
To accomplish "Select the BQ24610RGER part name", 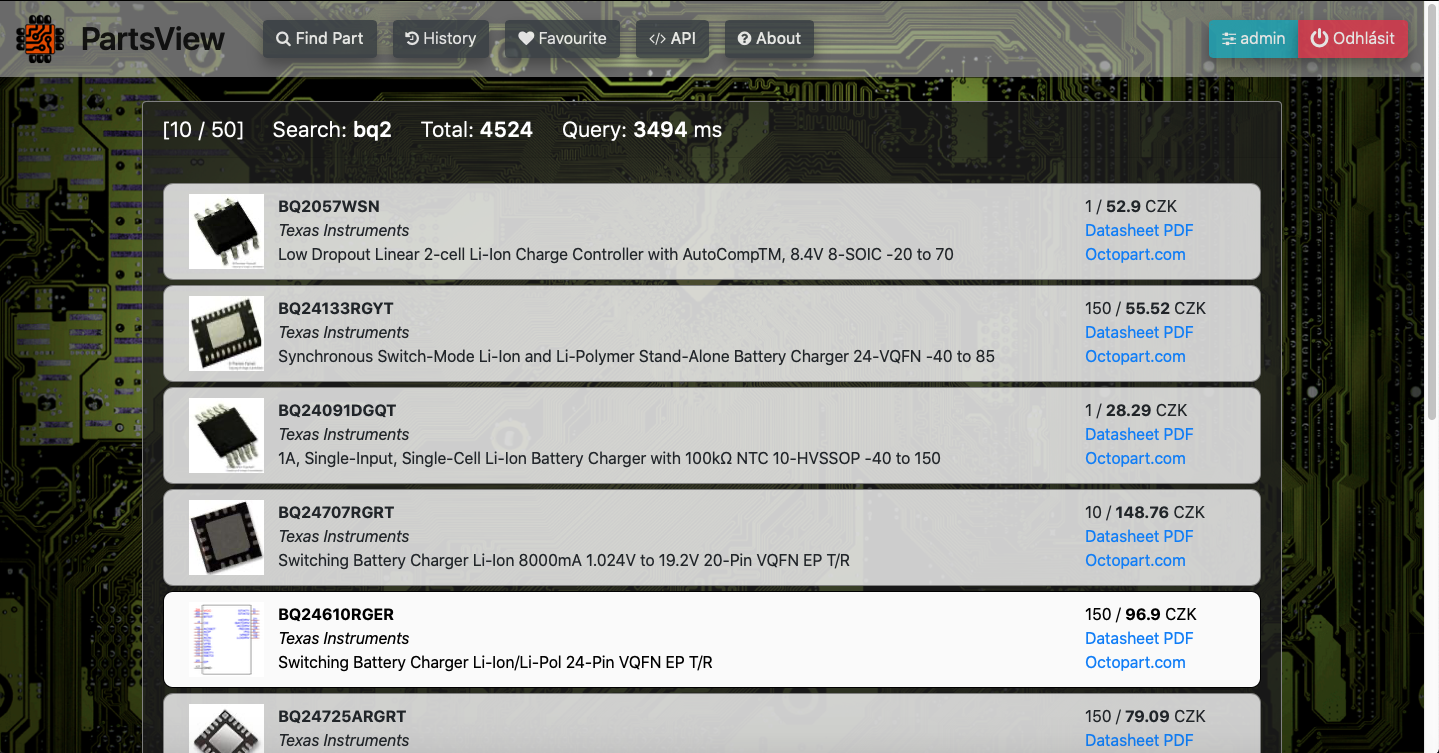I will tap(336, 614).
